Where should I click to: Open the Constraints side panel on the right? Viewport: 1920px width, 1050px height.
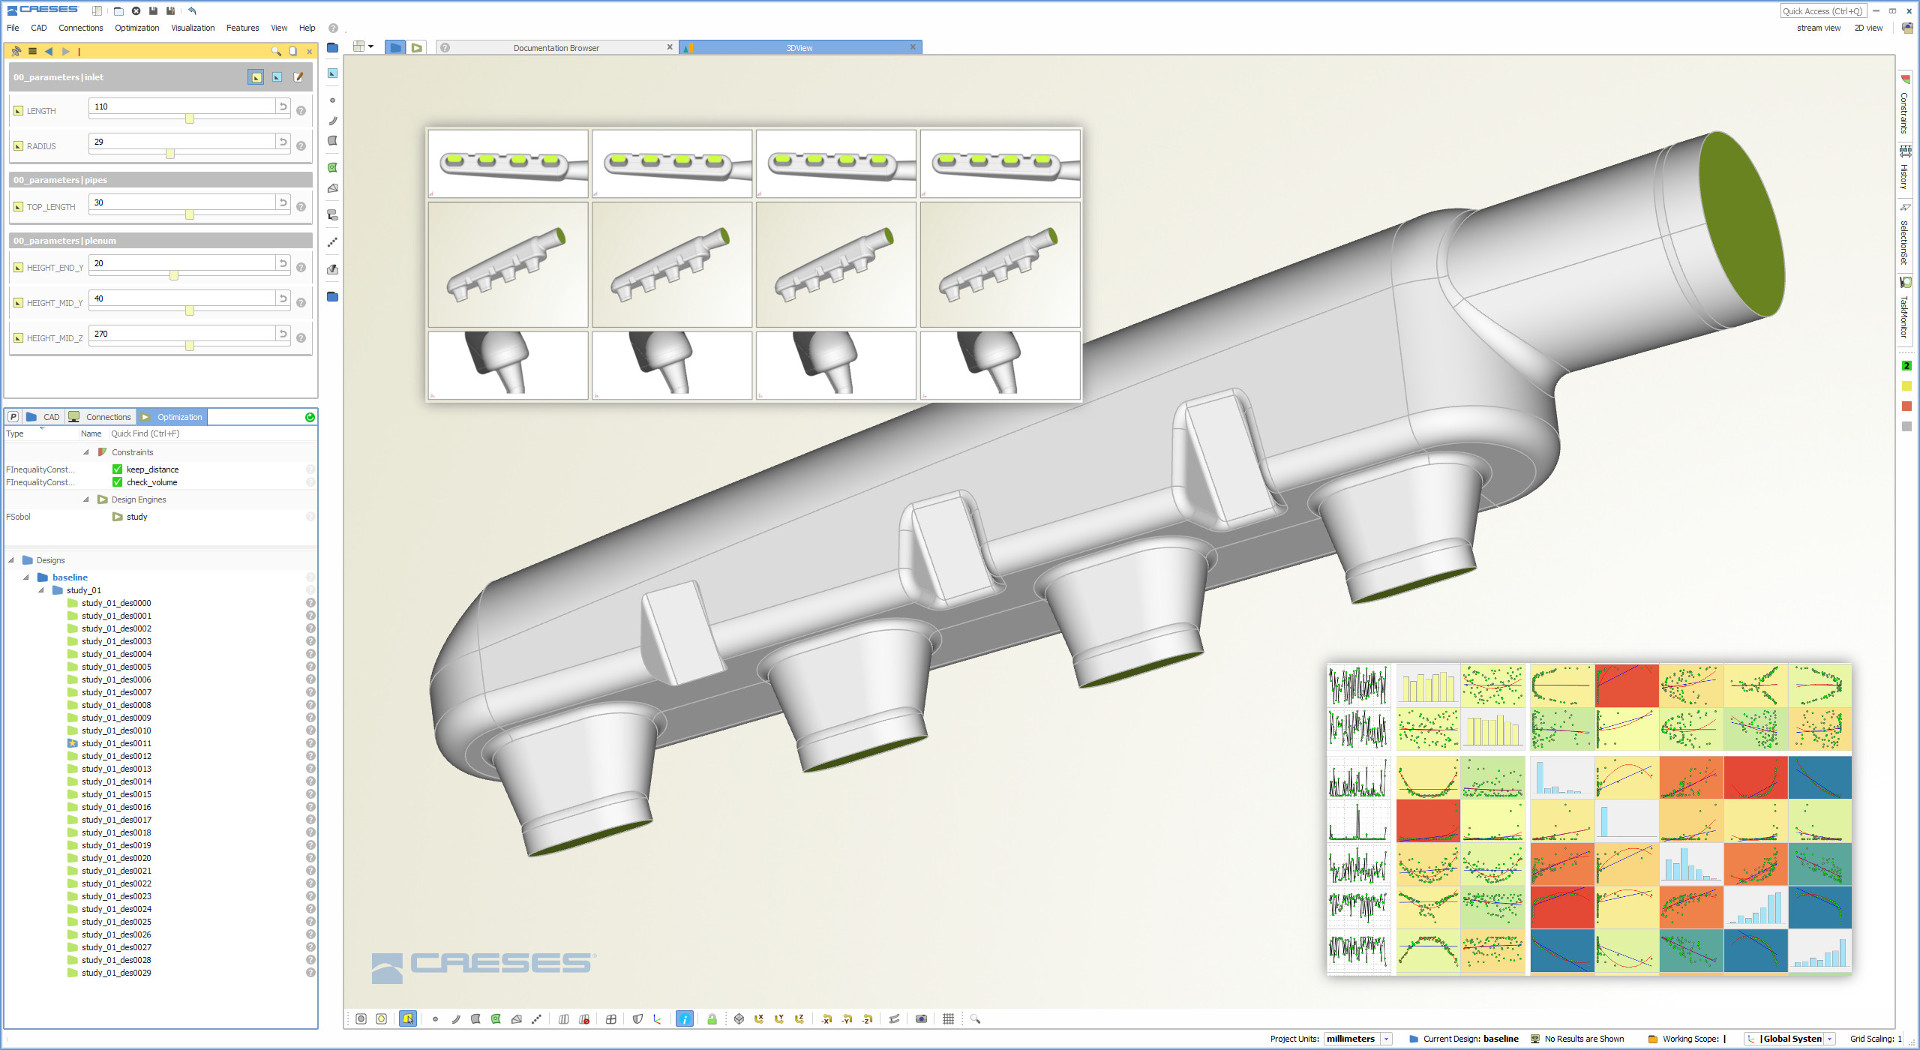pyautogui.click(x=1905, y=106)
